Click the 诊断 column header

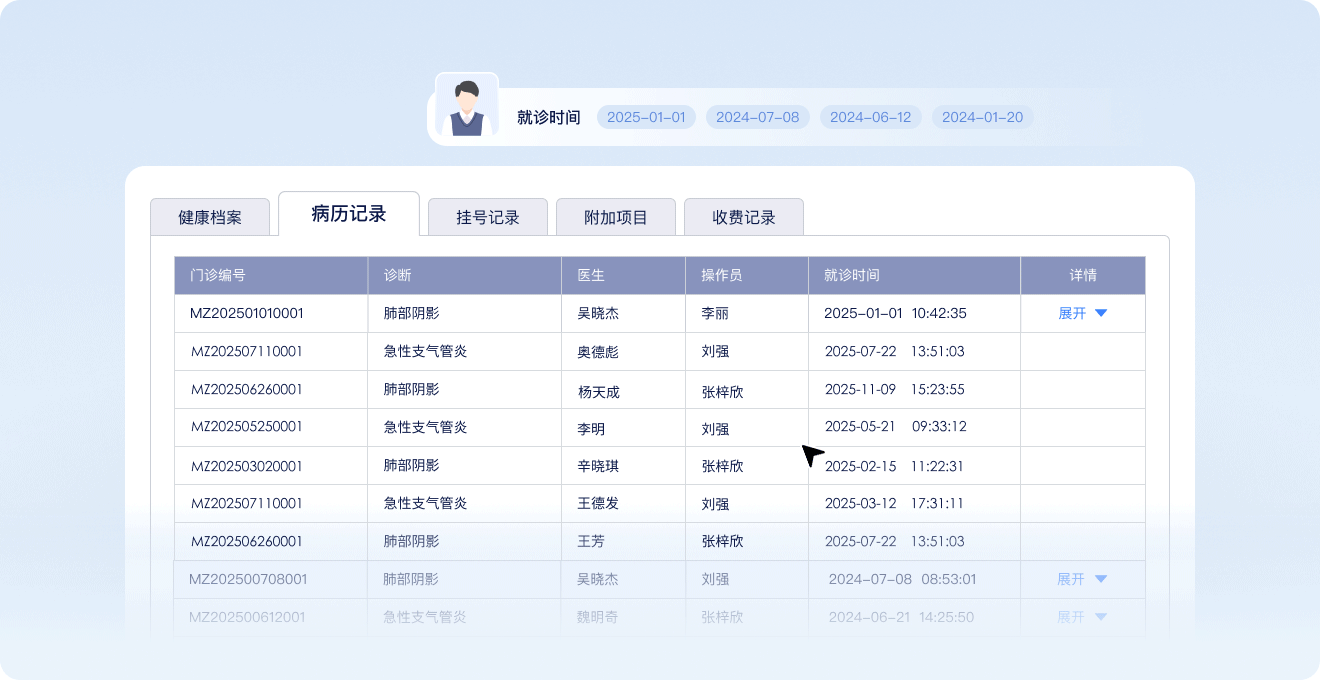click(x=397, y=275)
